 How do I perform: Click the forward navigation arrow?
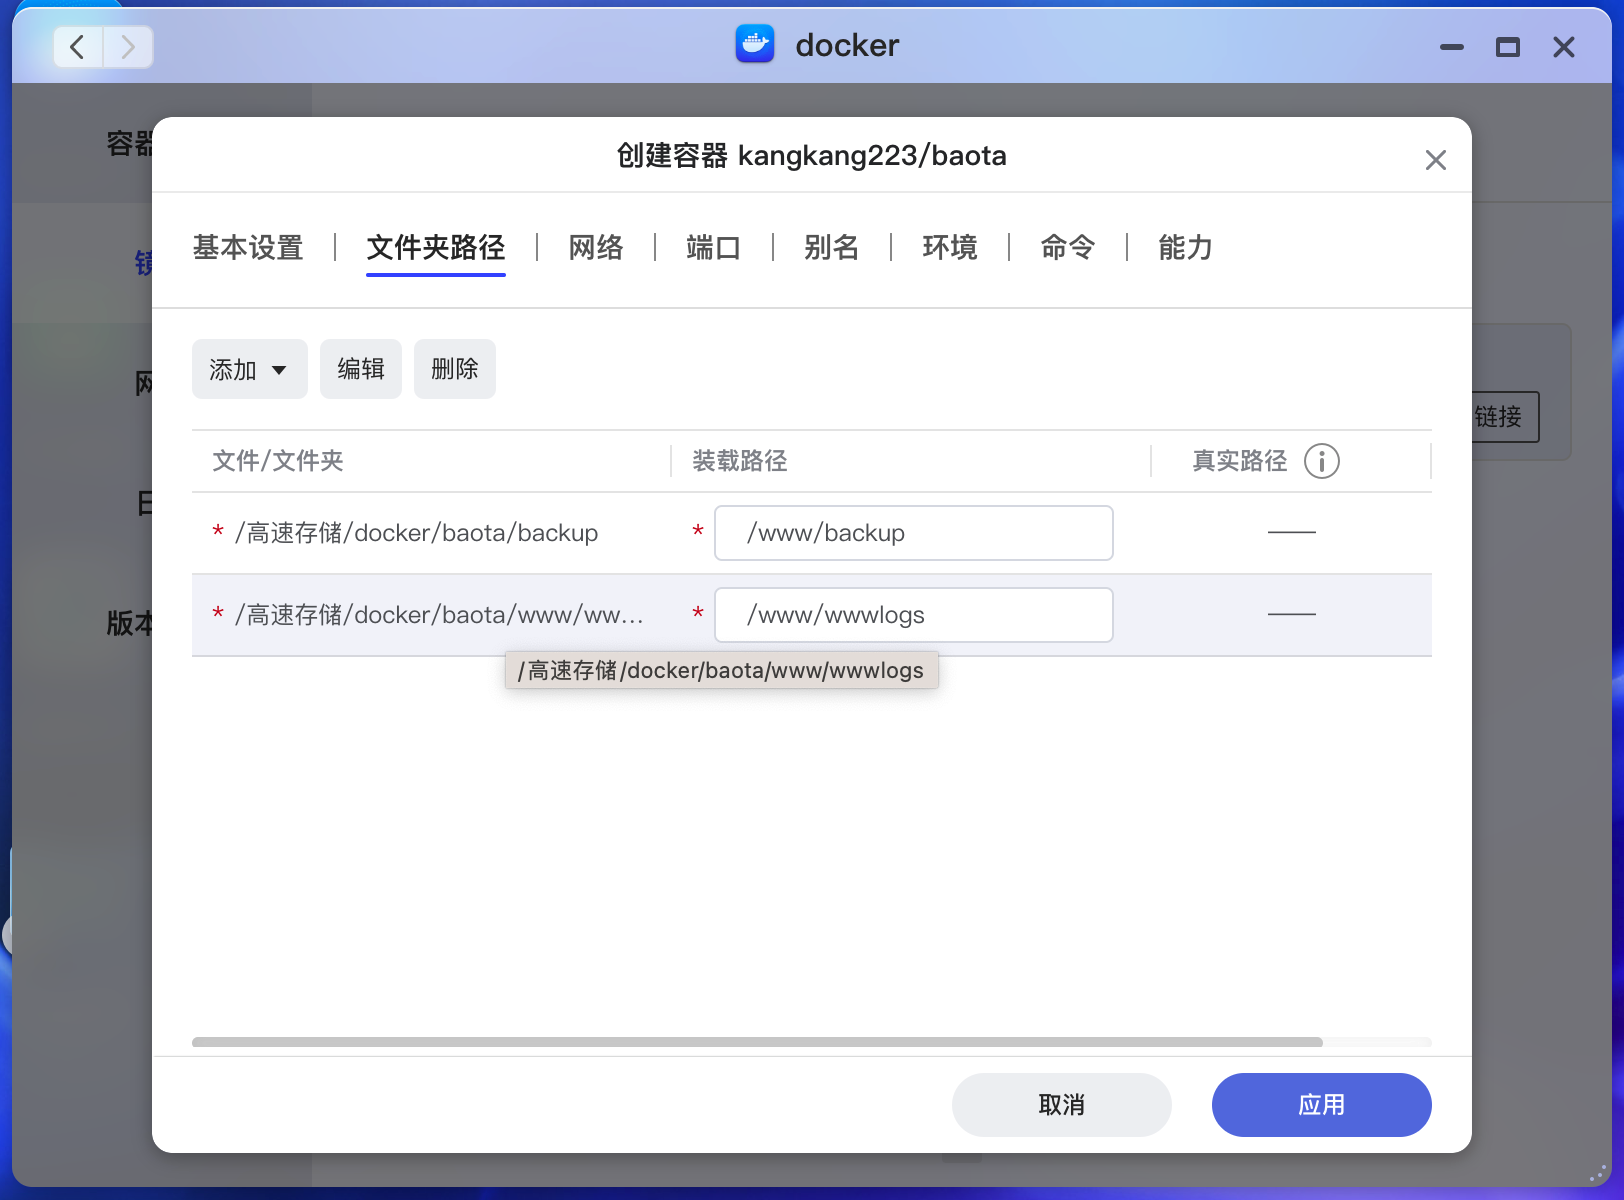coord(128,47)
